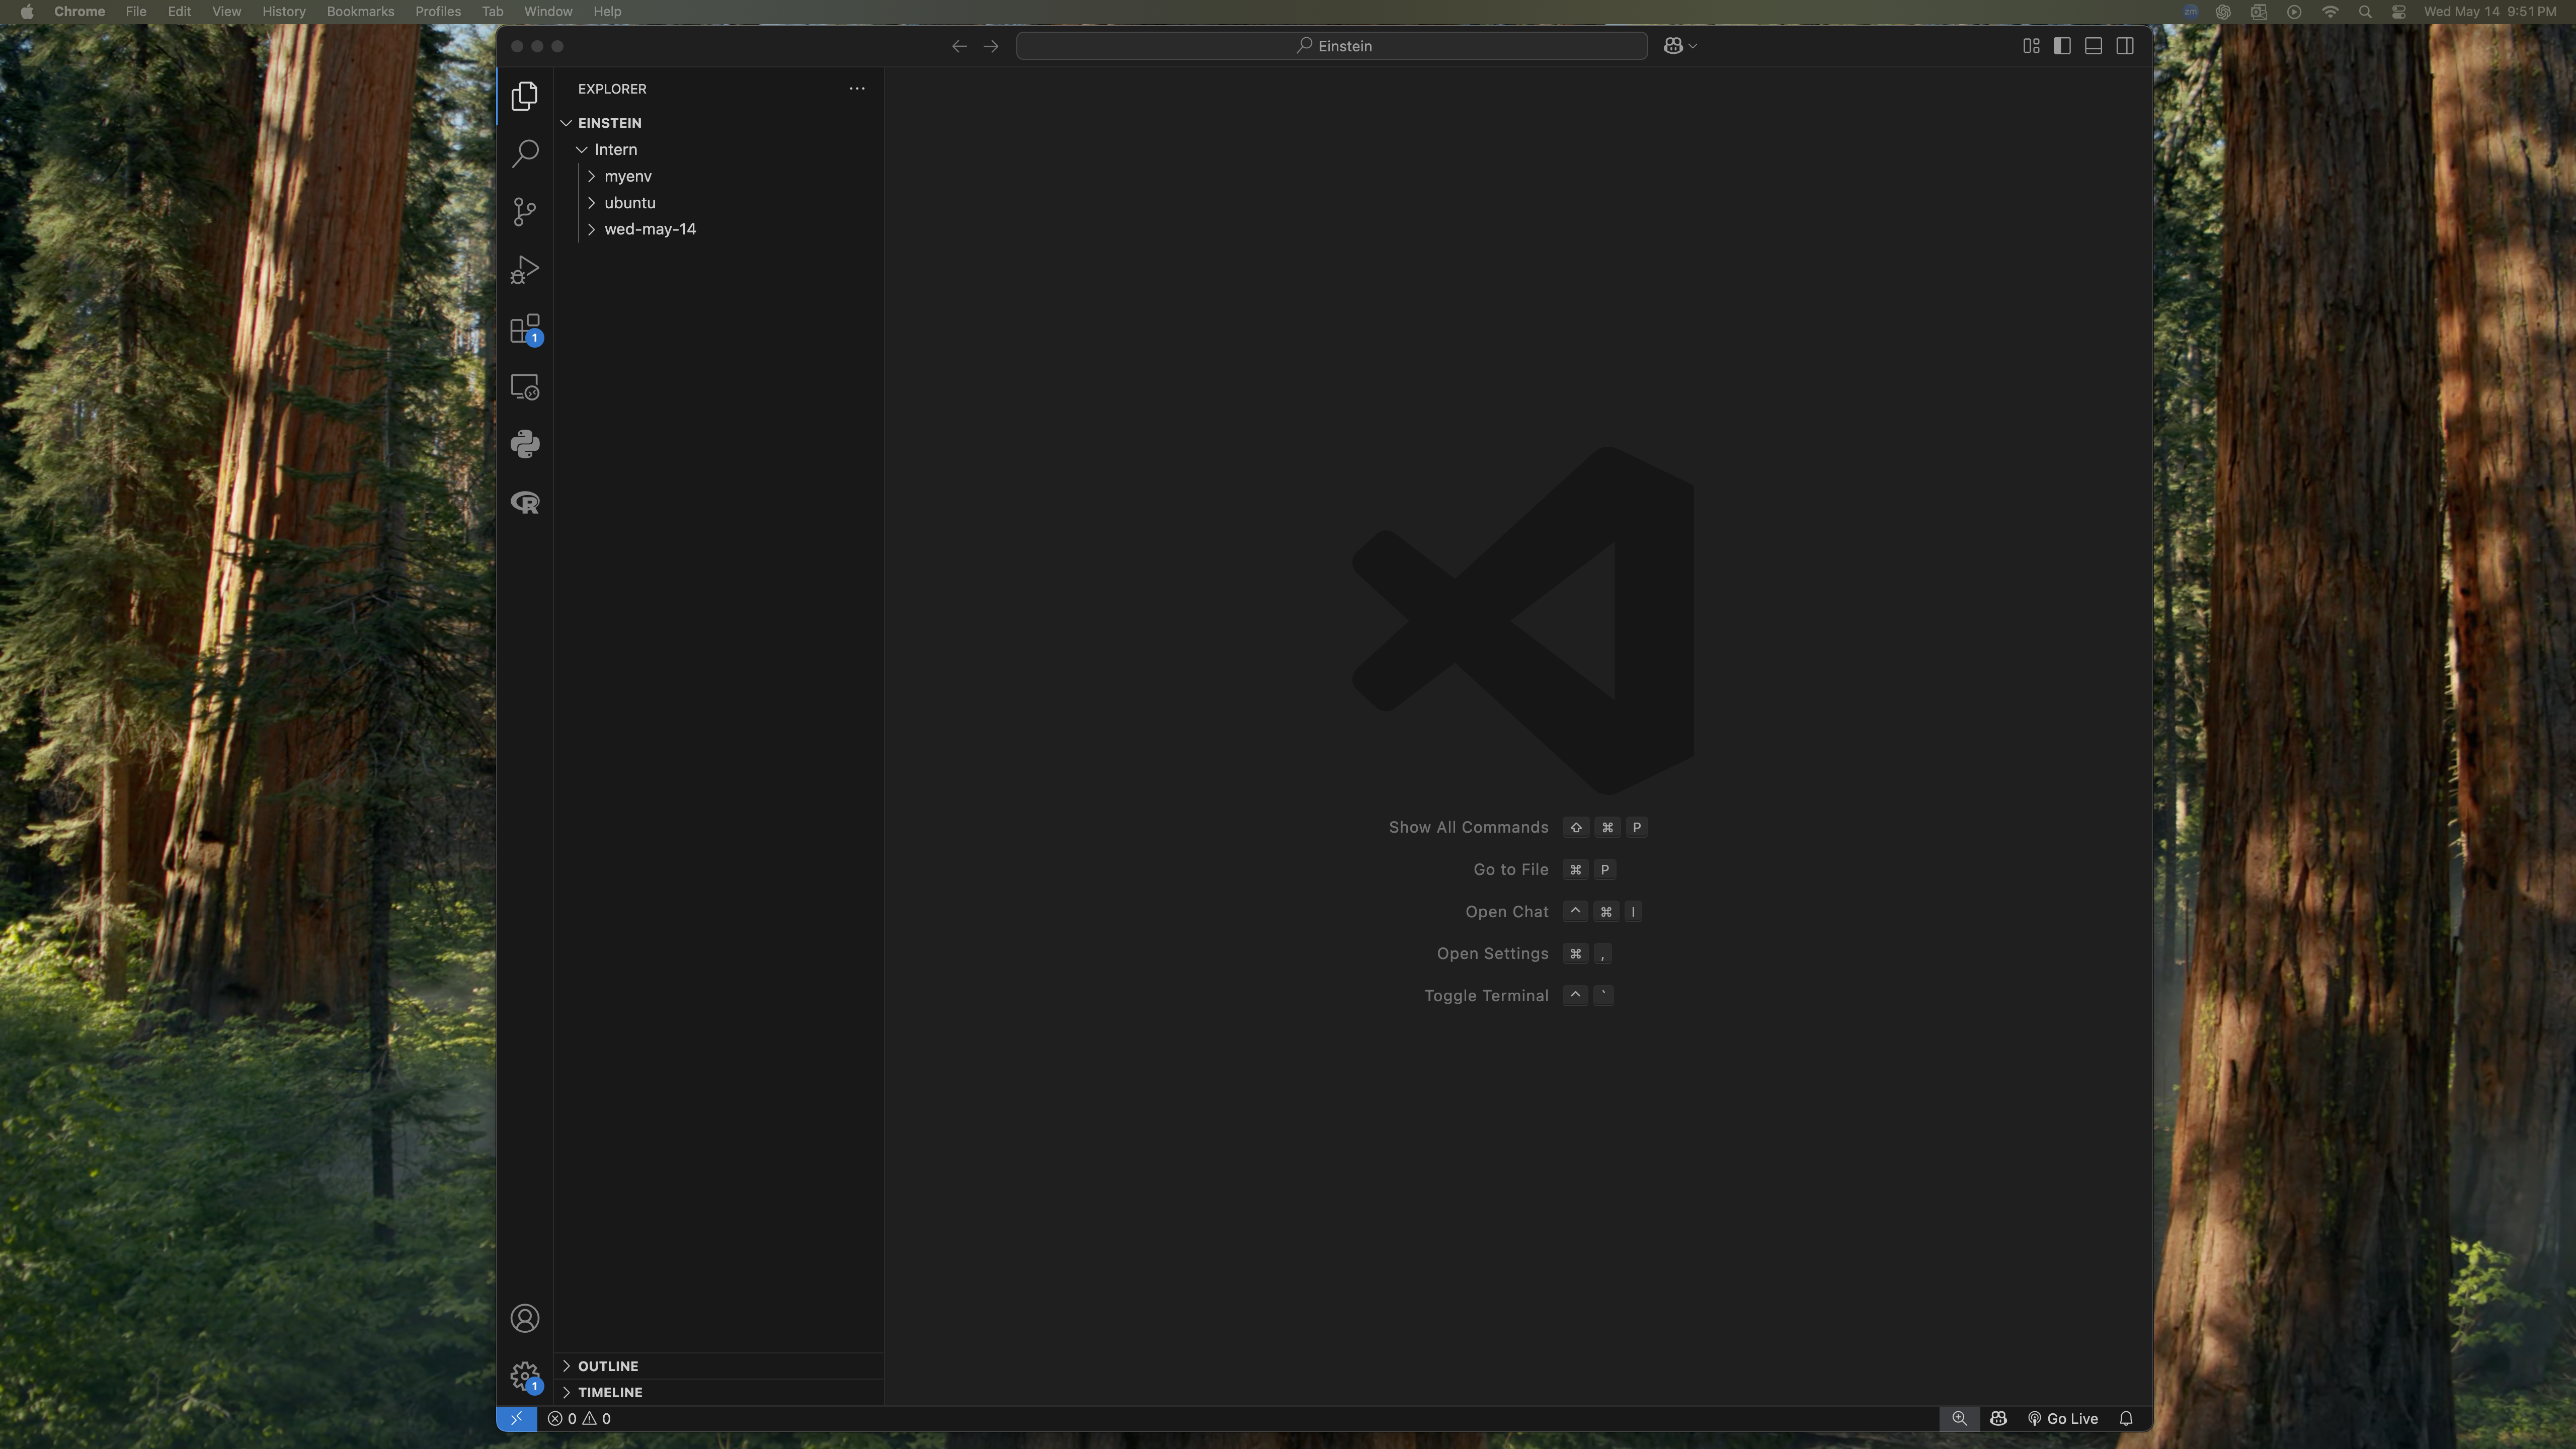Open Remote Explorer view

(x=524, y=387)
